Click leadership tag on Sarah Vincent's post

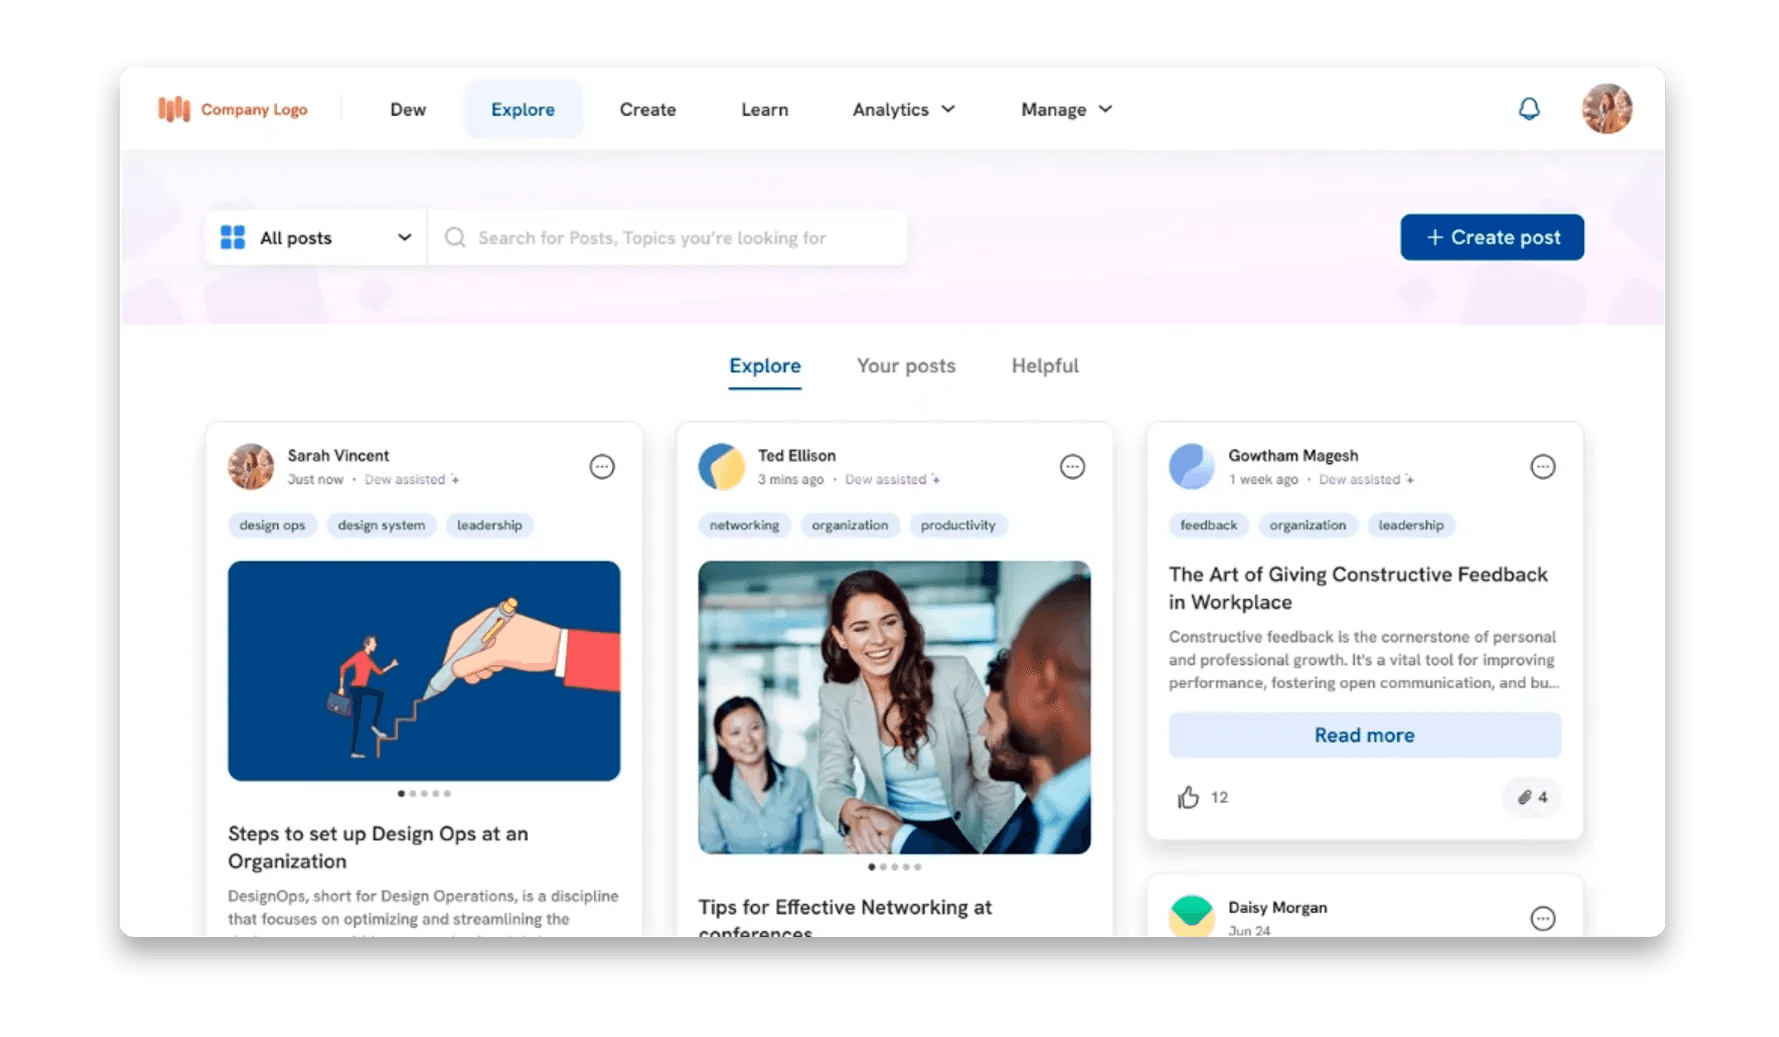click(x=489, y=525)
